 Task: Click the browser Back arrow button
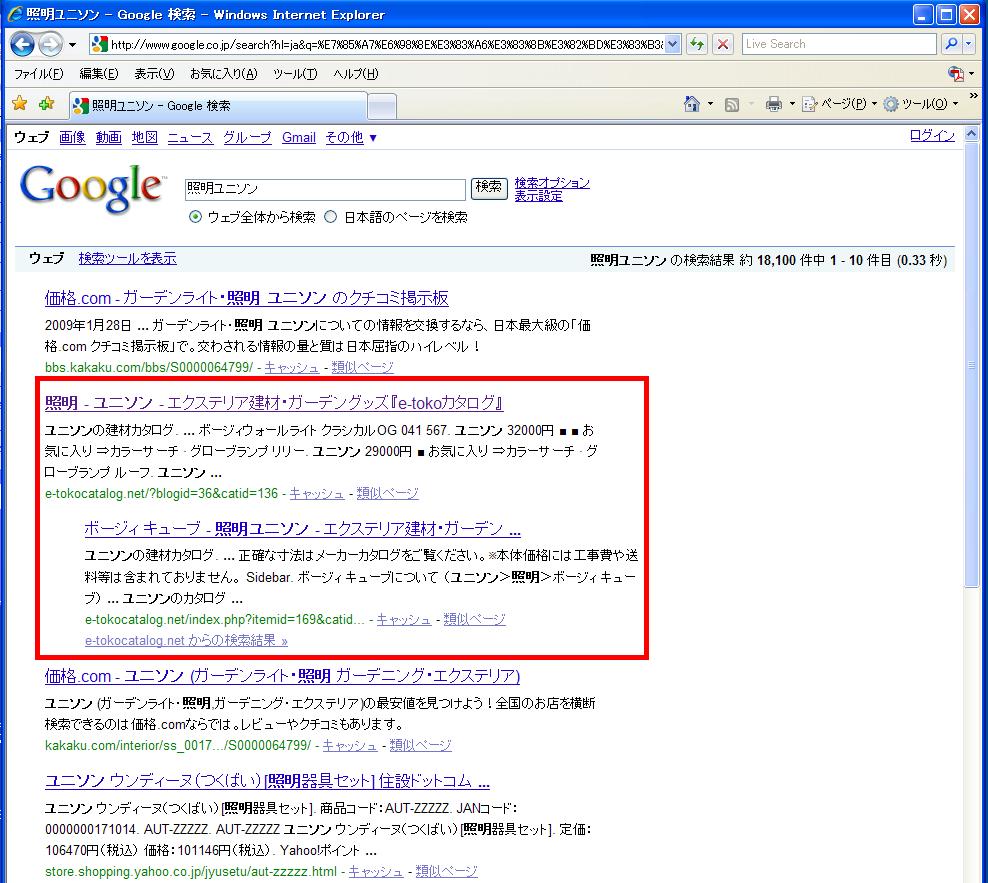[x=23, y=44]
